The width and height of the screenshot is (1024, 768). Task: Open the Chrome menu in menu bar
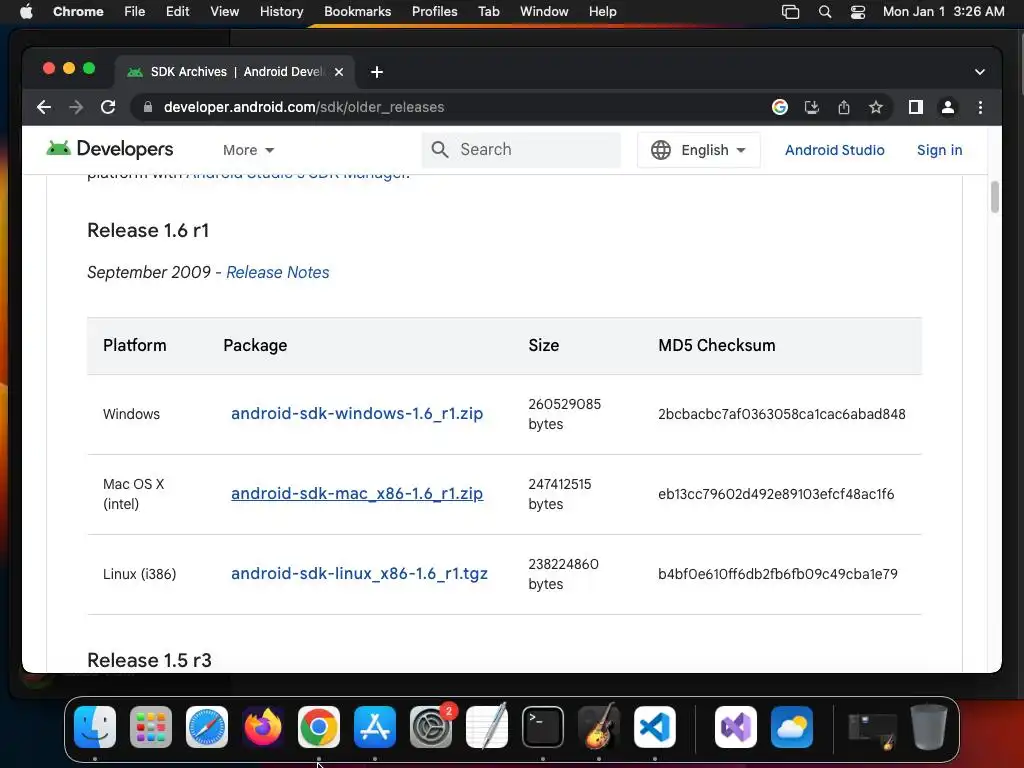[x=78, y=12]
